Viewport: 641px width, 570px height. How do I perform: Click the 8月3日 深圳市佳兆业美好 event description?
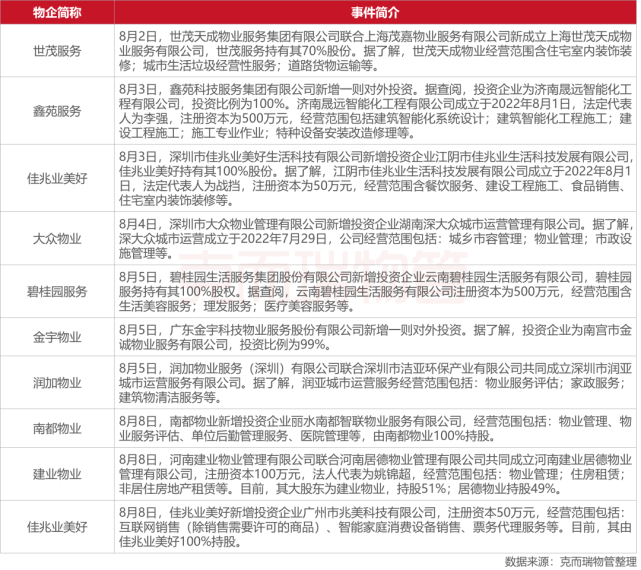[375, 178]
